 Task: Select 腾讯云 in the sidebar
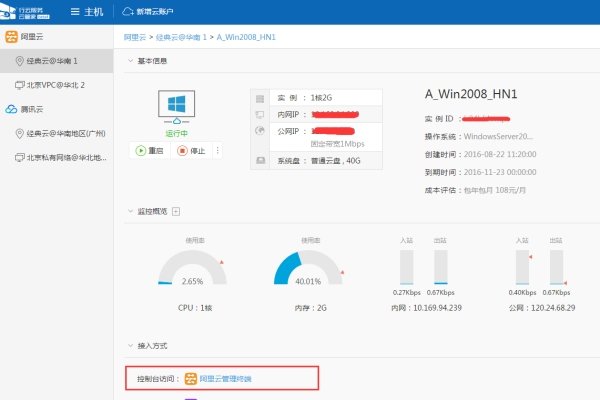[32, 109]
